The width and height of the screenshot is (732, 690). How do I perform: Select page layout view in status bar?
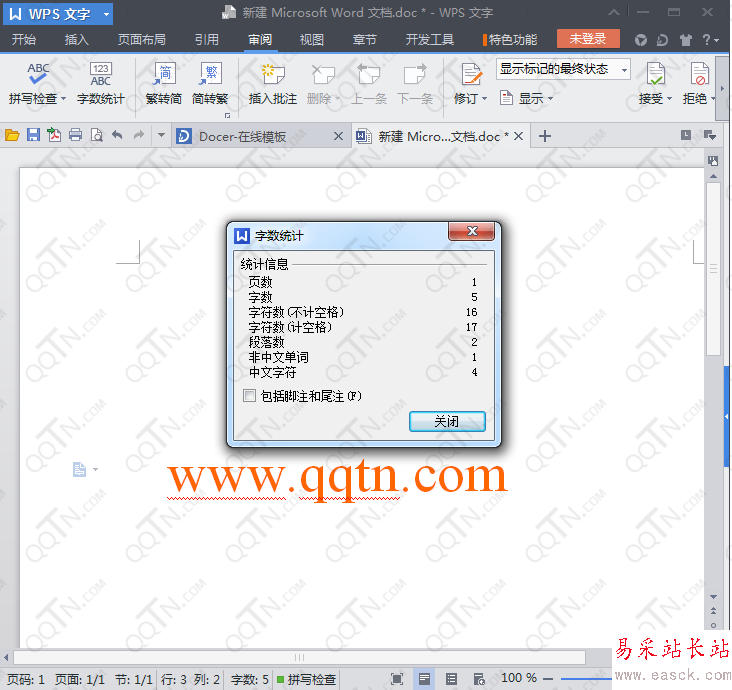tap(424, 679)
